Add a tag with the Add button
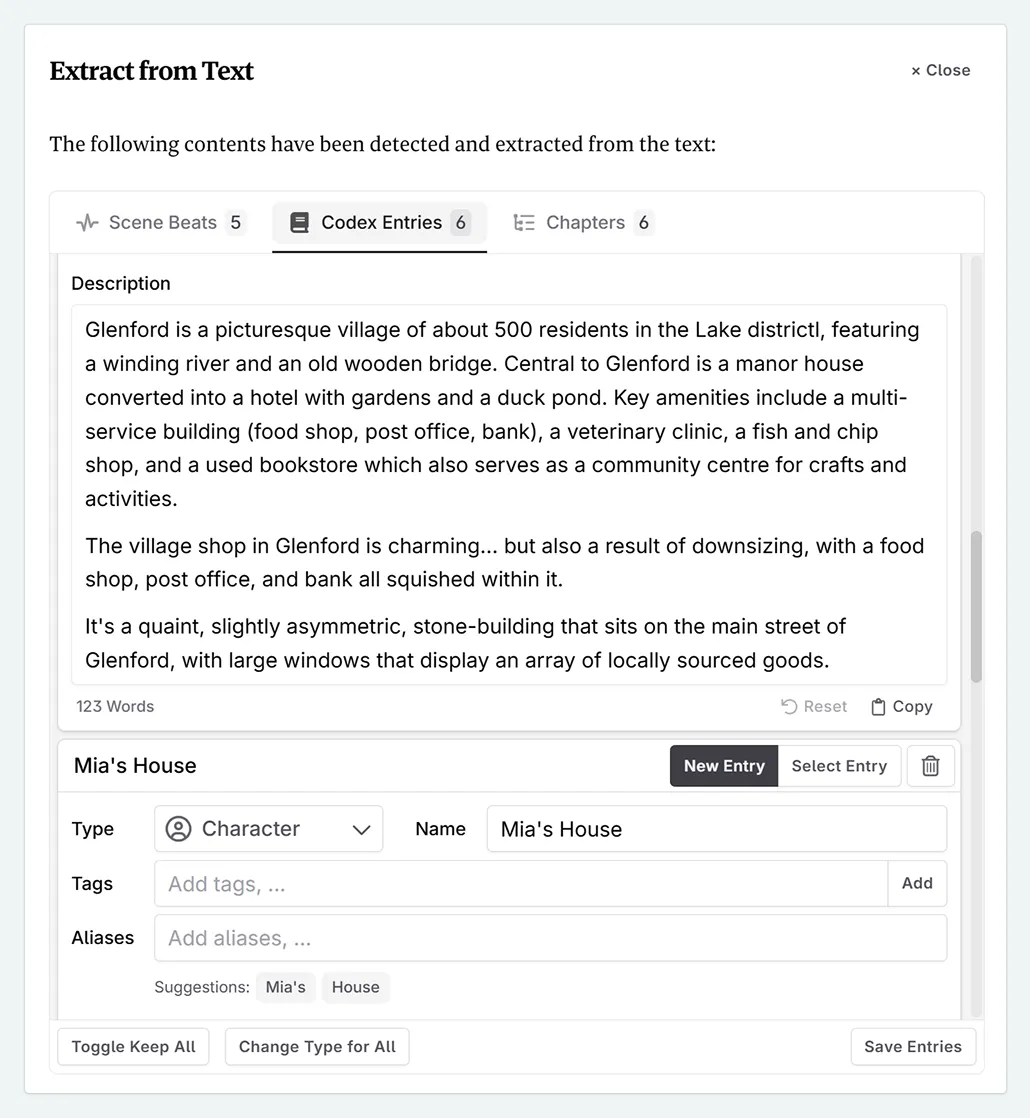 pos(916,883)
